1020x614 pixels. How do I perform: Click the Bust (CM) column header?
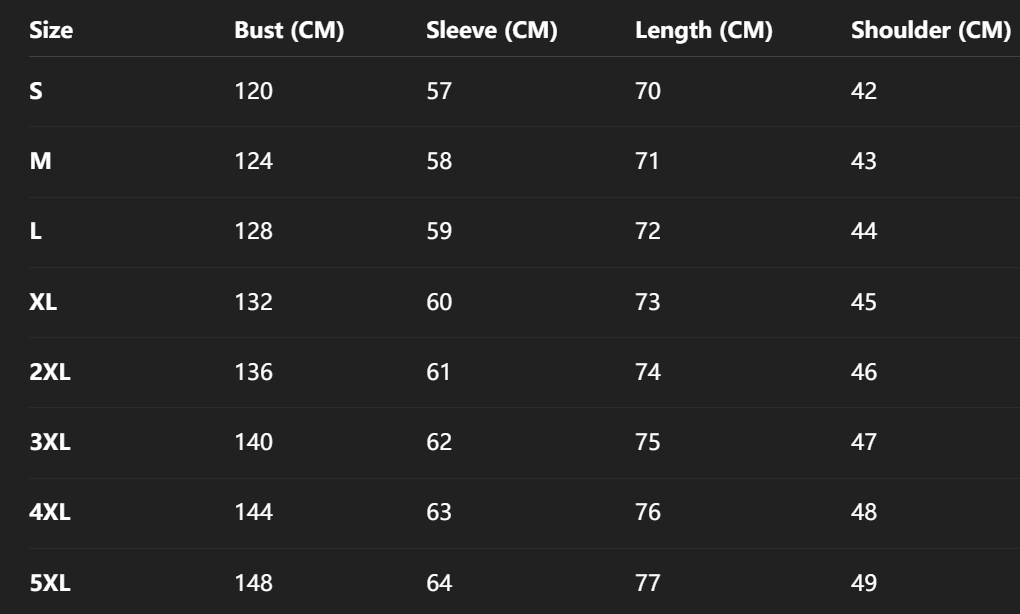pyautogui.click(x=289, y=31)
